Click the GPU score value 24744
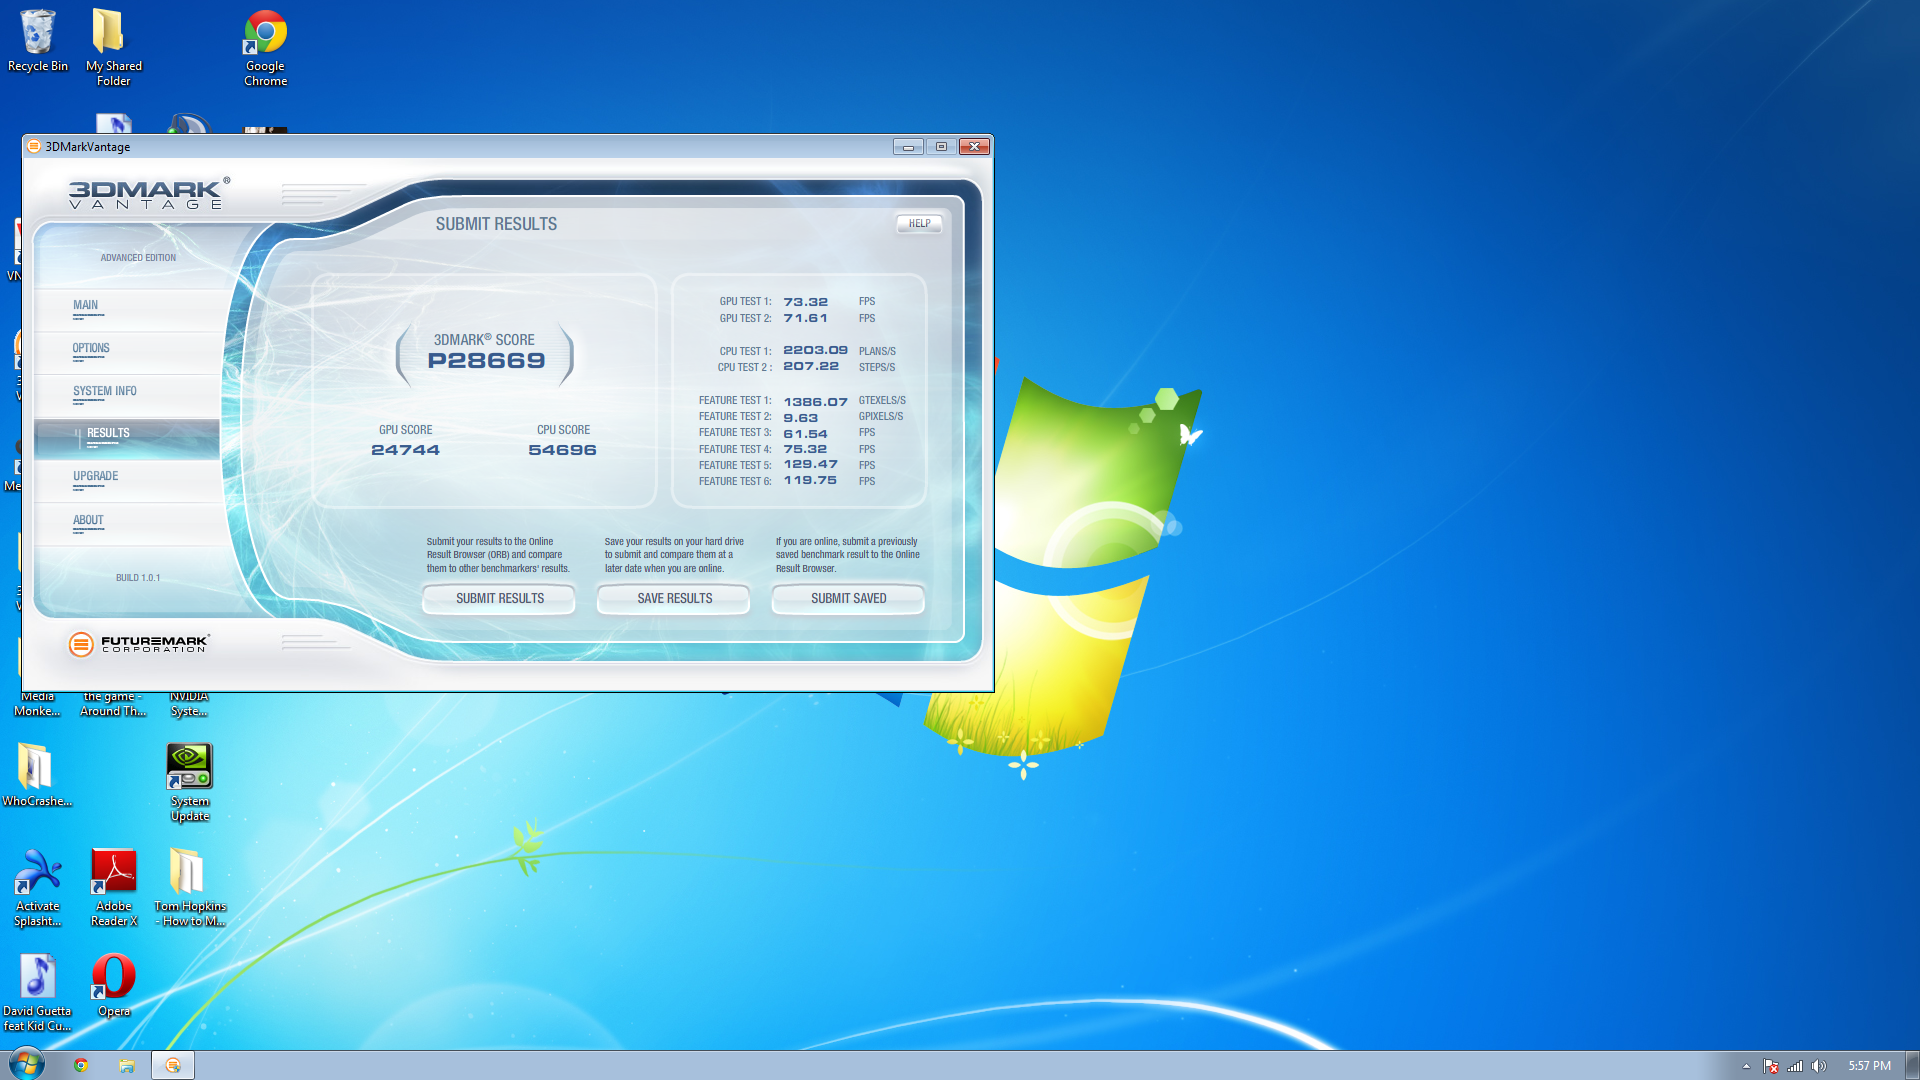 point(405,450)
